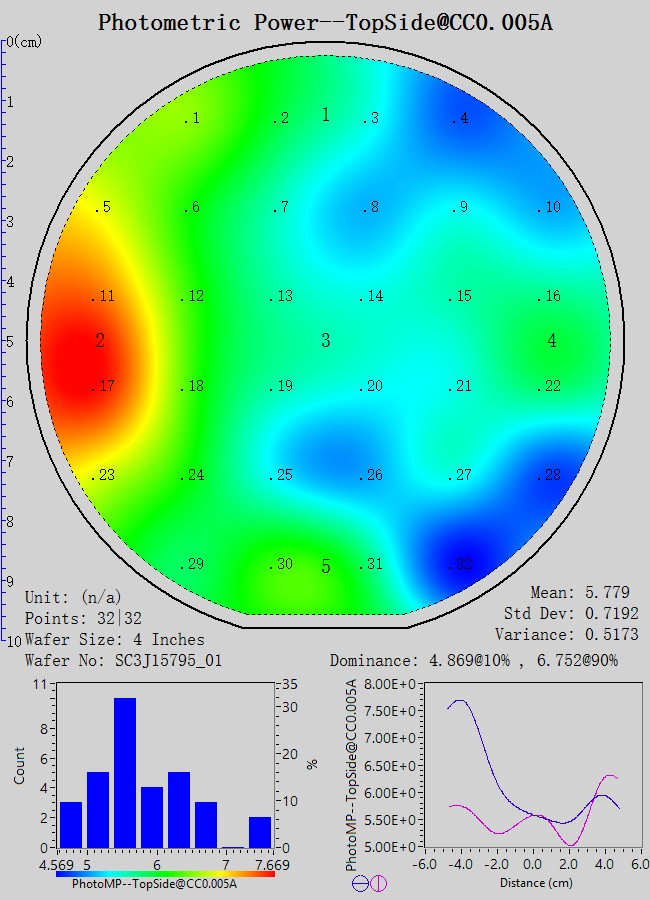Click large site marker 4 on right side
Screen dimensions: 650x900
[552, 341]
